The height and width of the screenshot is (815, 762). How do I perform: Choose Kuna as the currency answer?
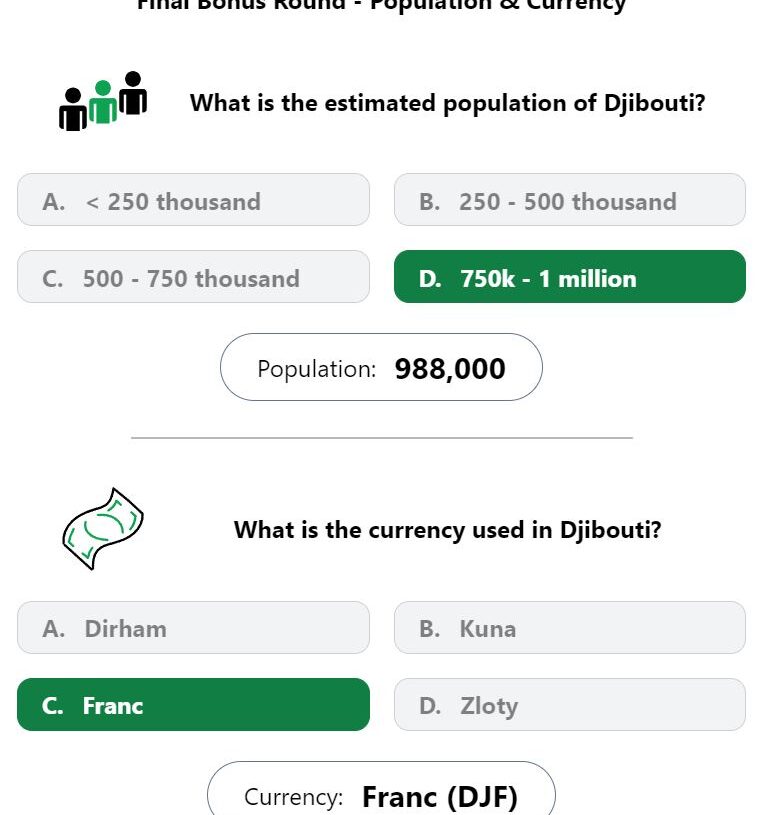[x=570, y=627]
